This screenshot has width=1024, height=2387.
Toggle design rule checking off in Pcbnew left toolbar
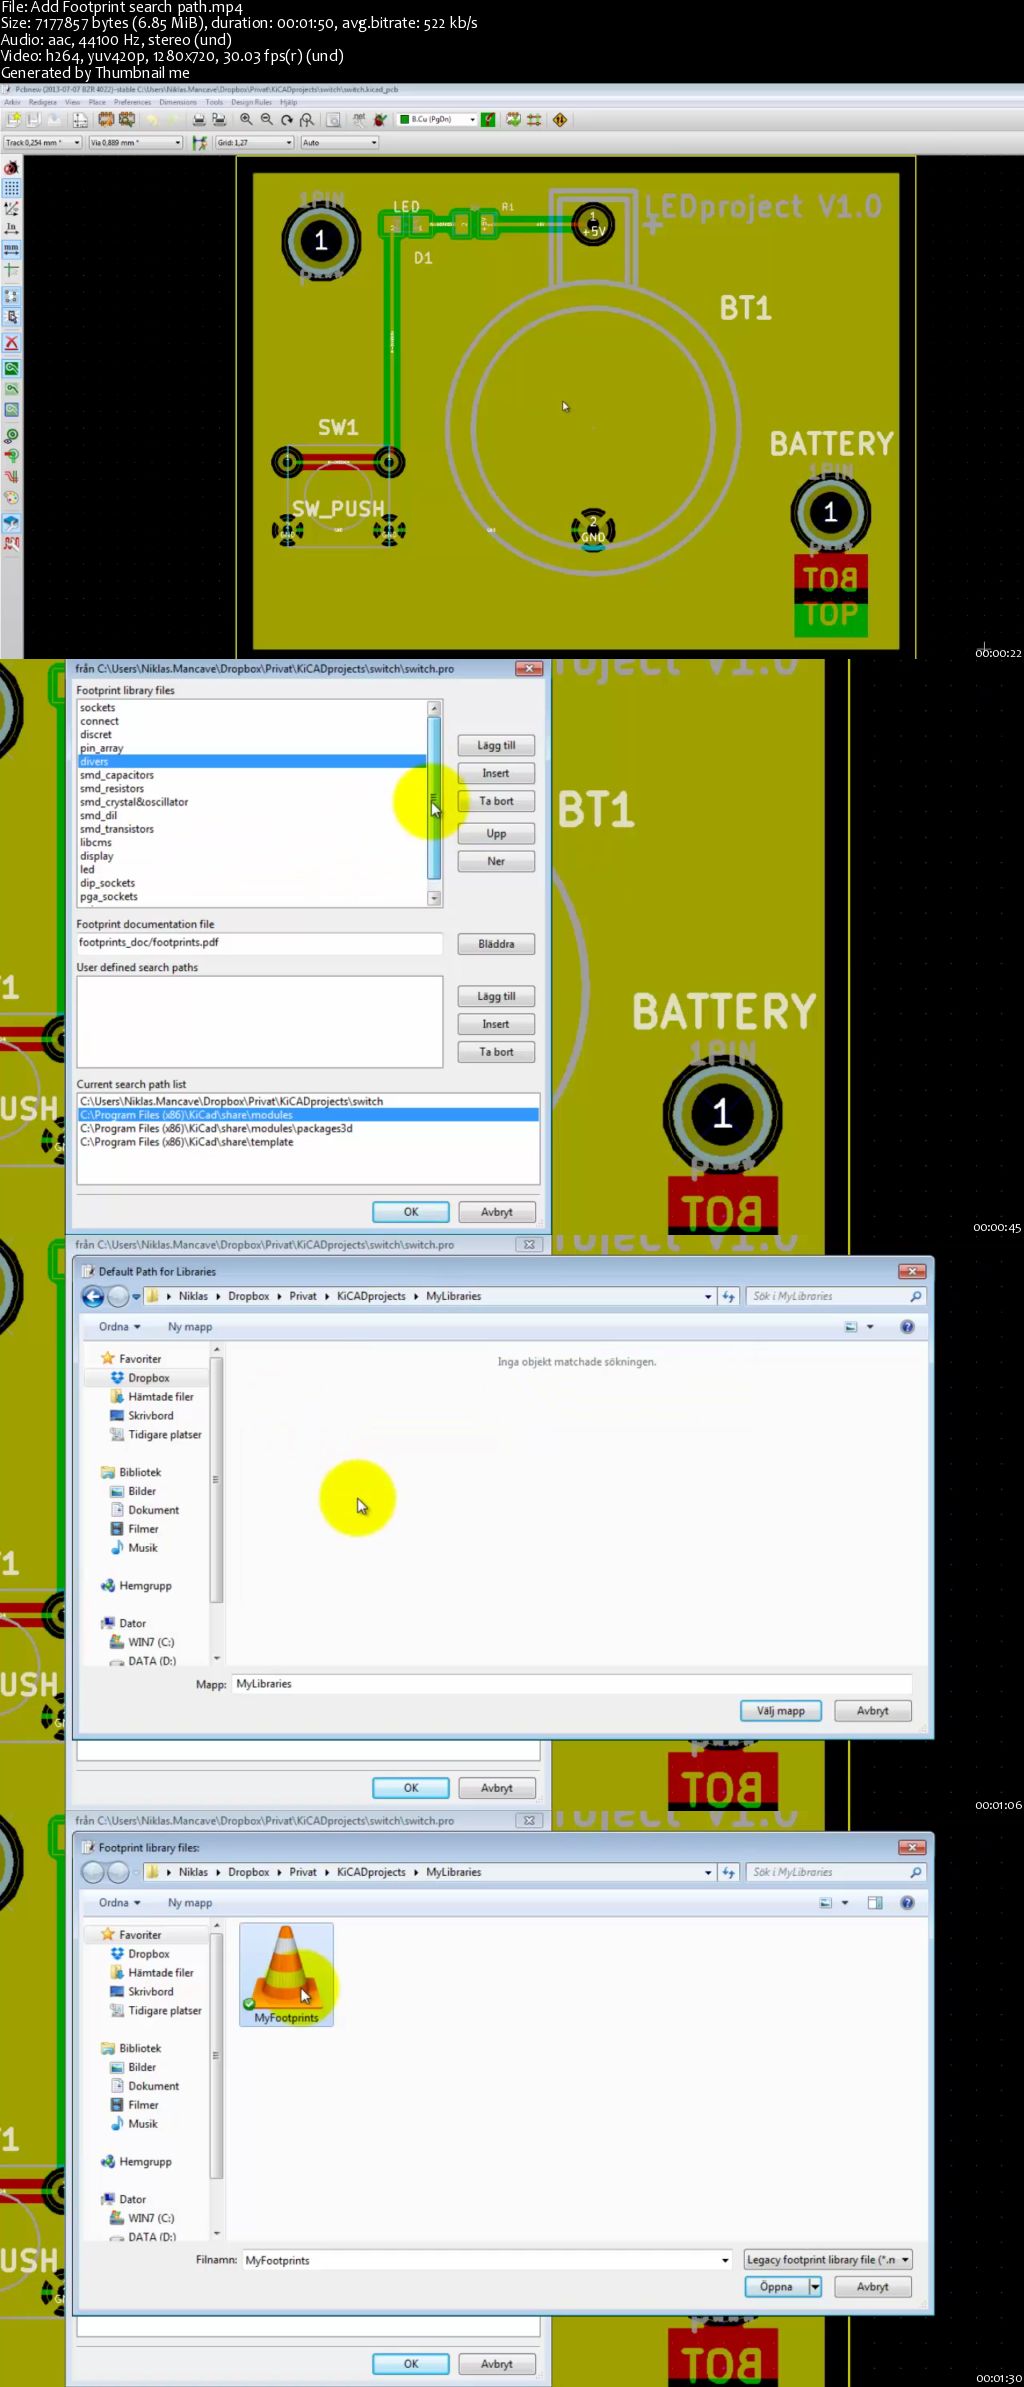(11, 168)
